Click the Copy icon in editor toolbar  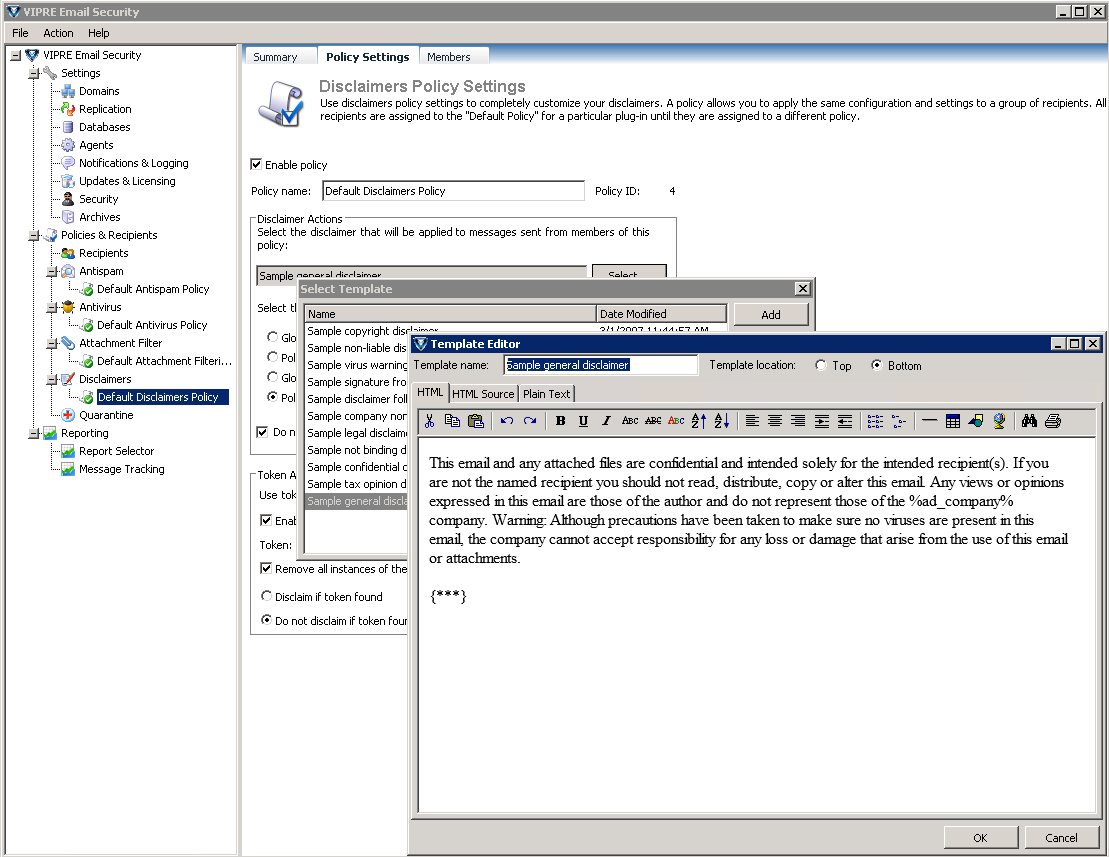[x=452, y=421]
